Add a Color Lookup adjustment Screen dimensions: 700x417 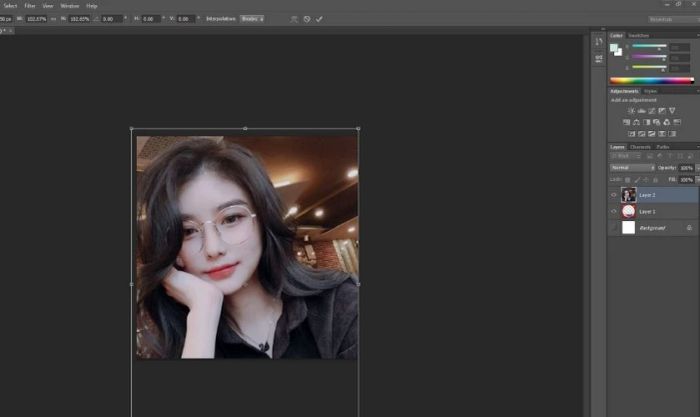[x=677, y=122]
